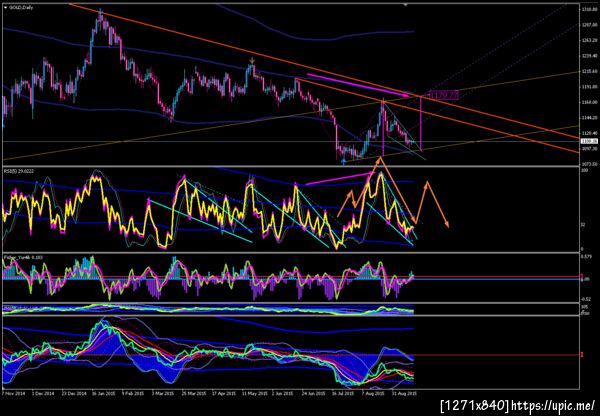
Task: Click the 1168.00 price scale label
Action: click(x=591, y=102)
